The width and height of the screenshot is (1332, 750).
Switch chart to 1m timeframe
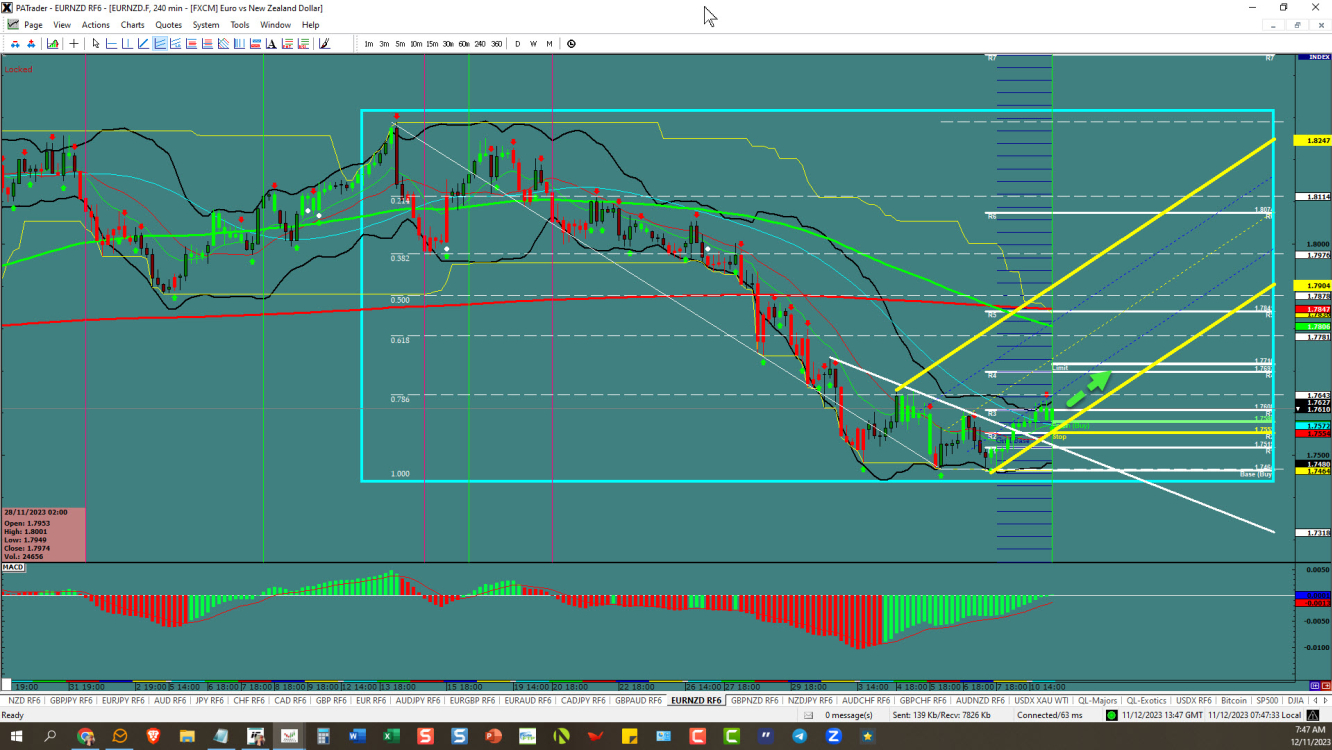click(x=368, y=44)
